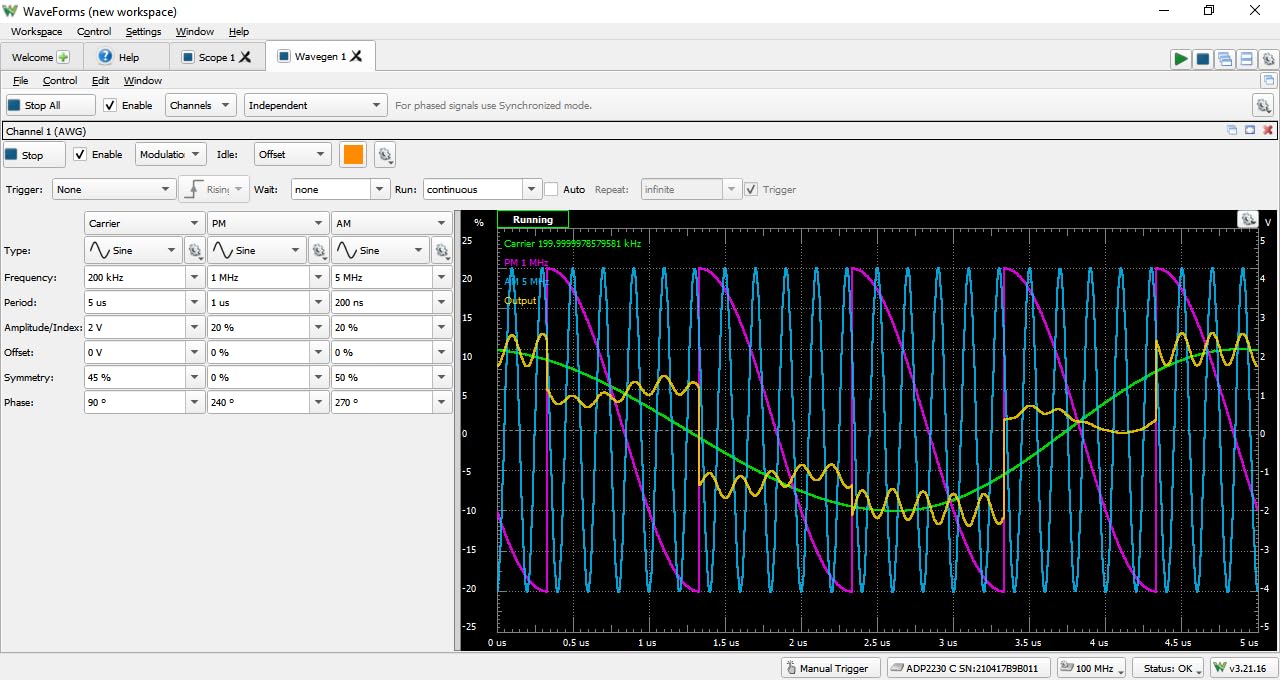Open the Channels dropdown

(x=201, y=105)
